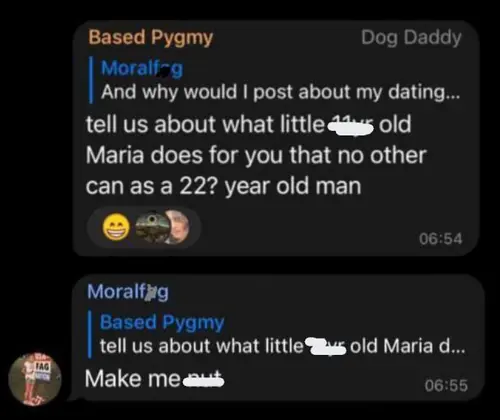
Task: Click the quoted Based Pygmy name in the reply
Action: pos(162,322)
